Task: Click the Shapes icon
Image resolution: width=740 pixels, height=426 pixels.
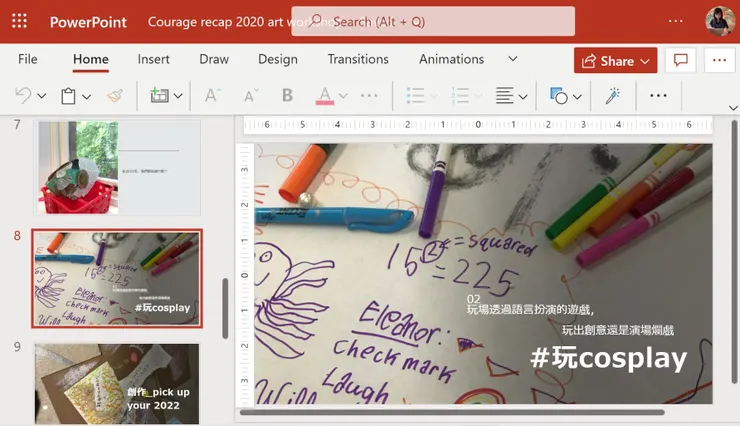Action: click(x=559, y=96)
